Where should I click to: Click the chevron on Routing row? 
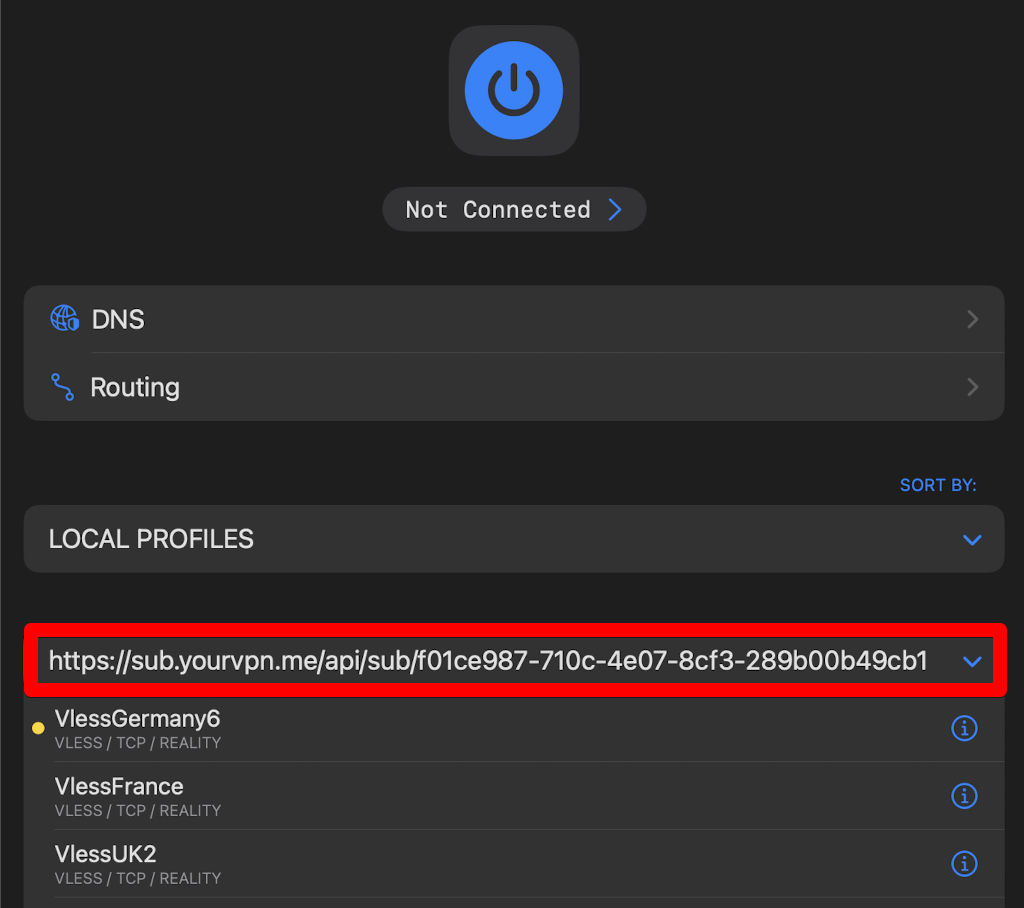click(x=972, y=387)
